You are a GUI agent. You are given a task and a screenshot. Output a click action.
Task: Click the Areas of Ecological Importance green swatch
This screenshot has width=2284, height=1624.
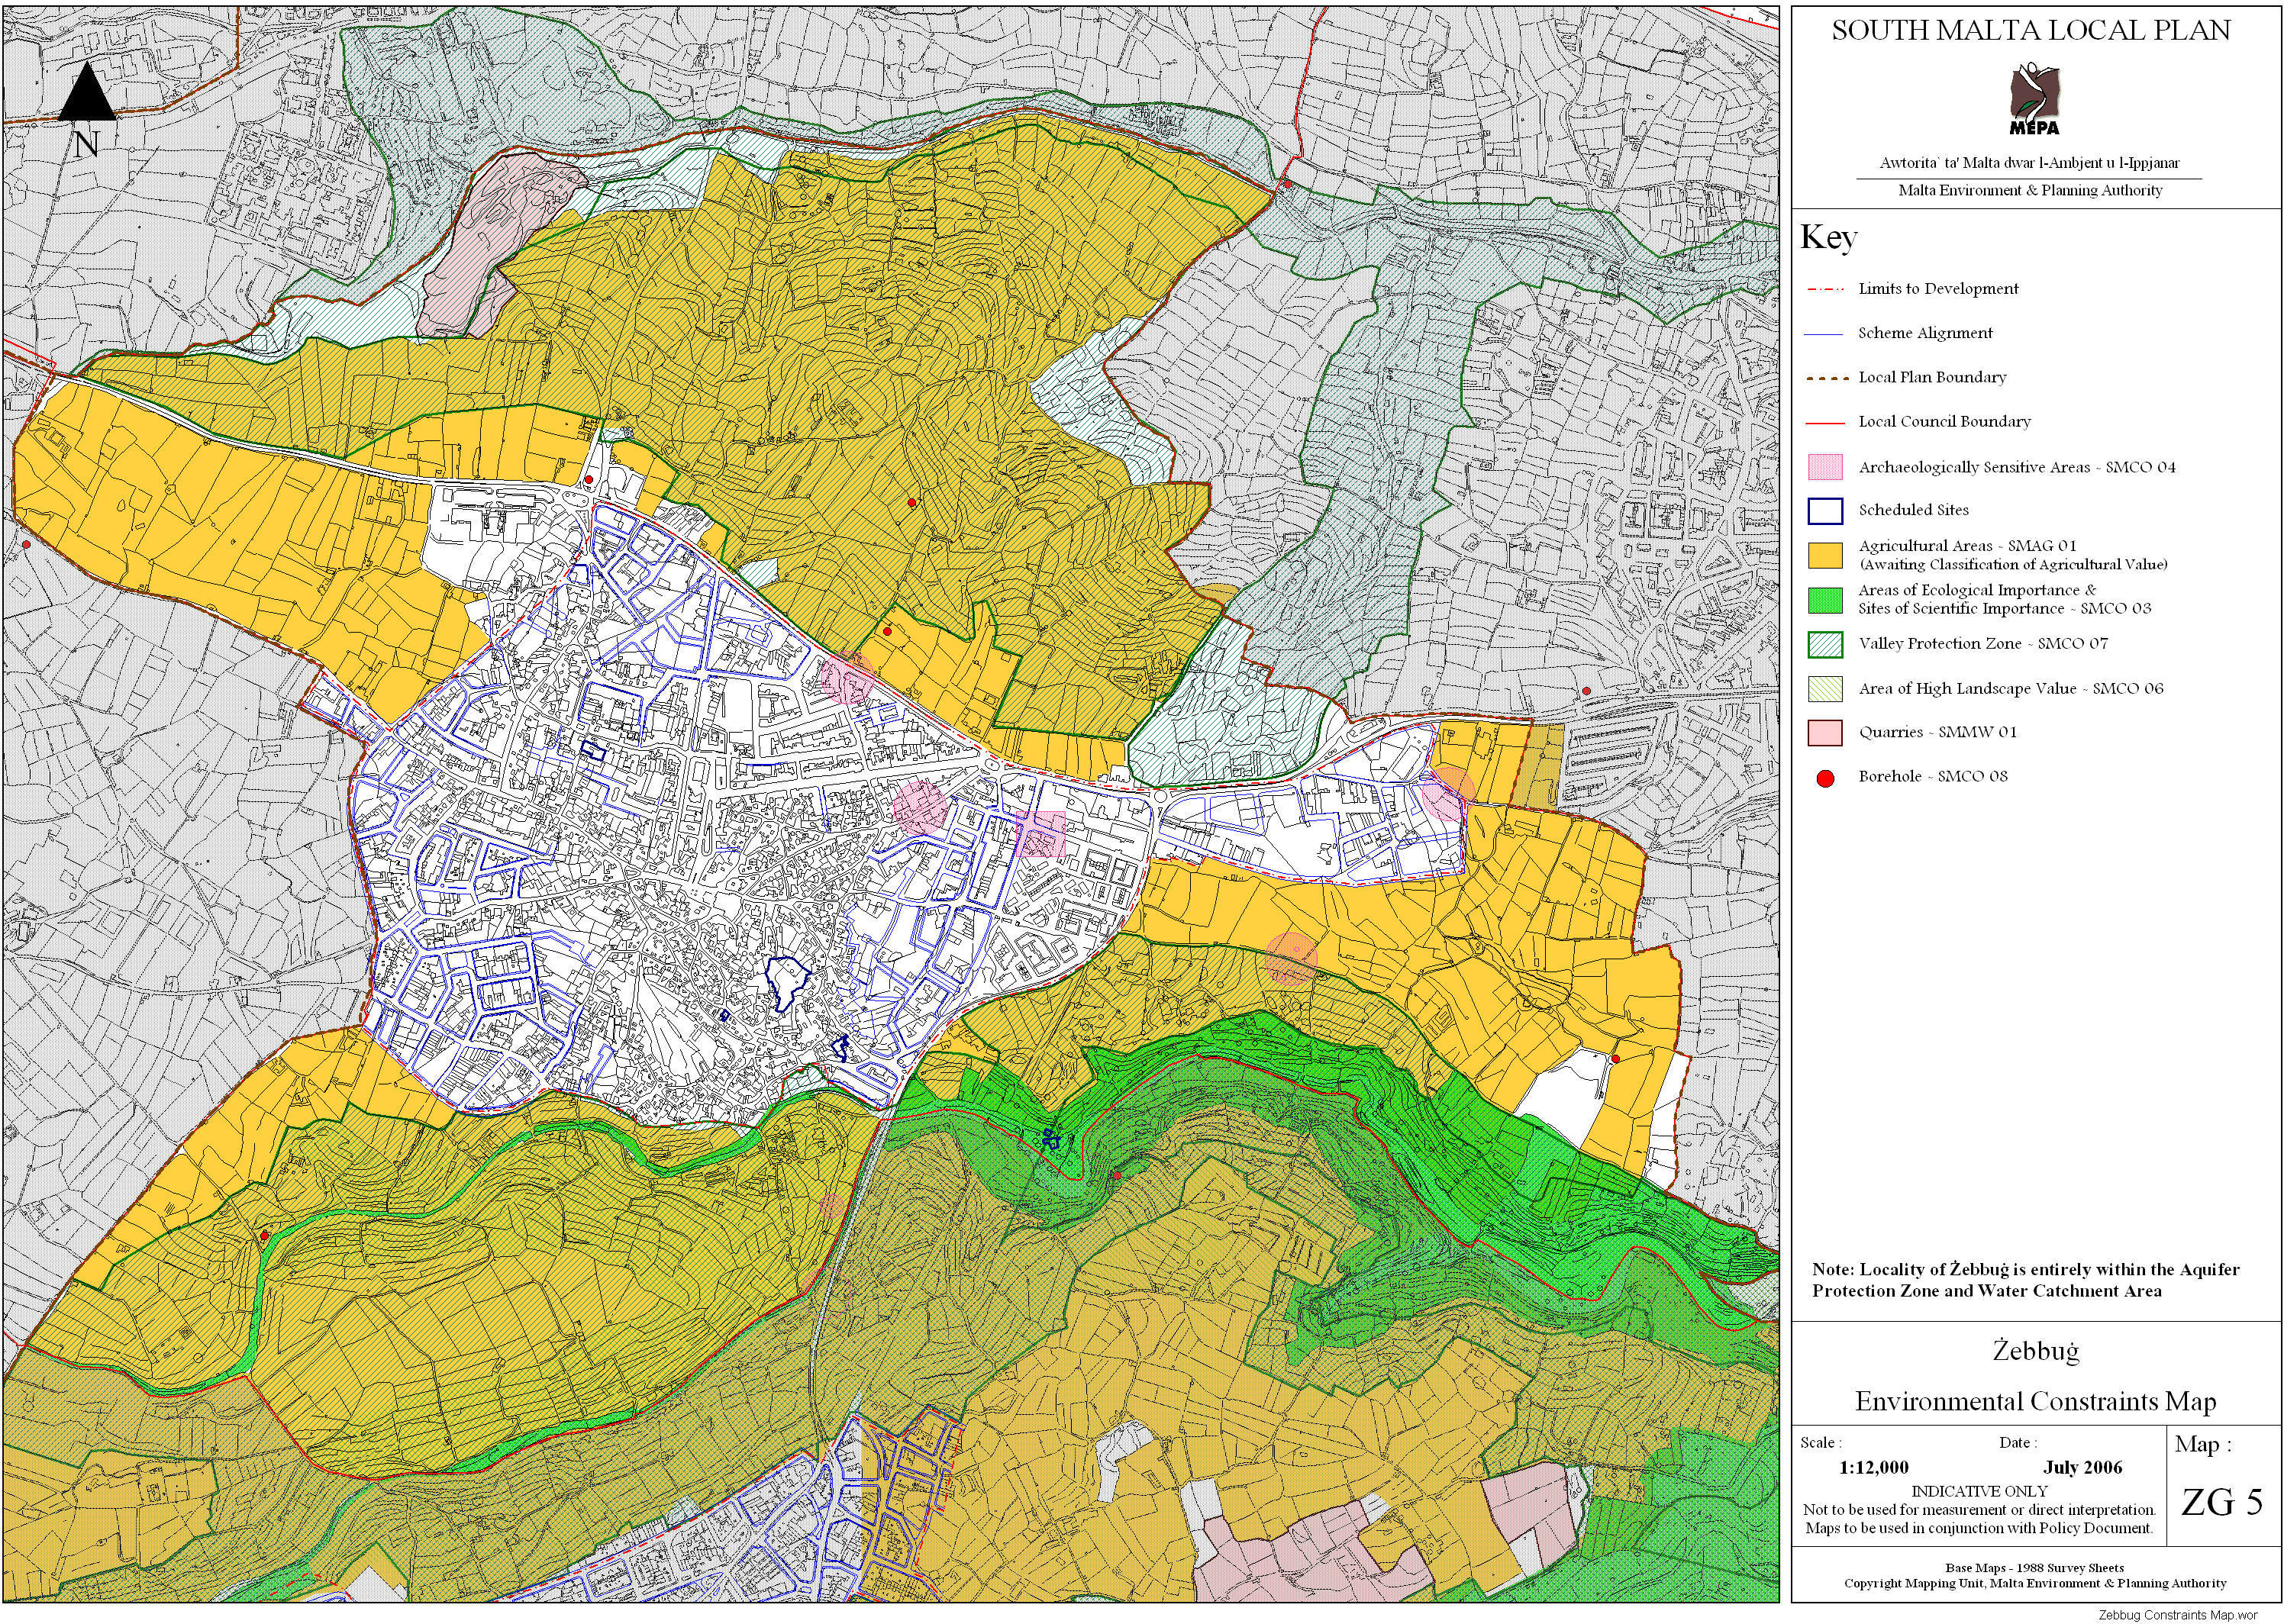pyautogui.click(x=1825, y=600)
